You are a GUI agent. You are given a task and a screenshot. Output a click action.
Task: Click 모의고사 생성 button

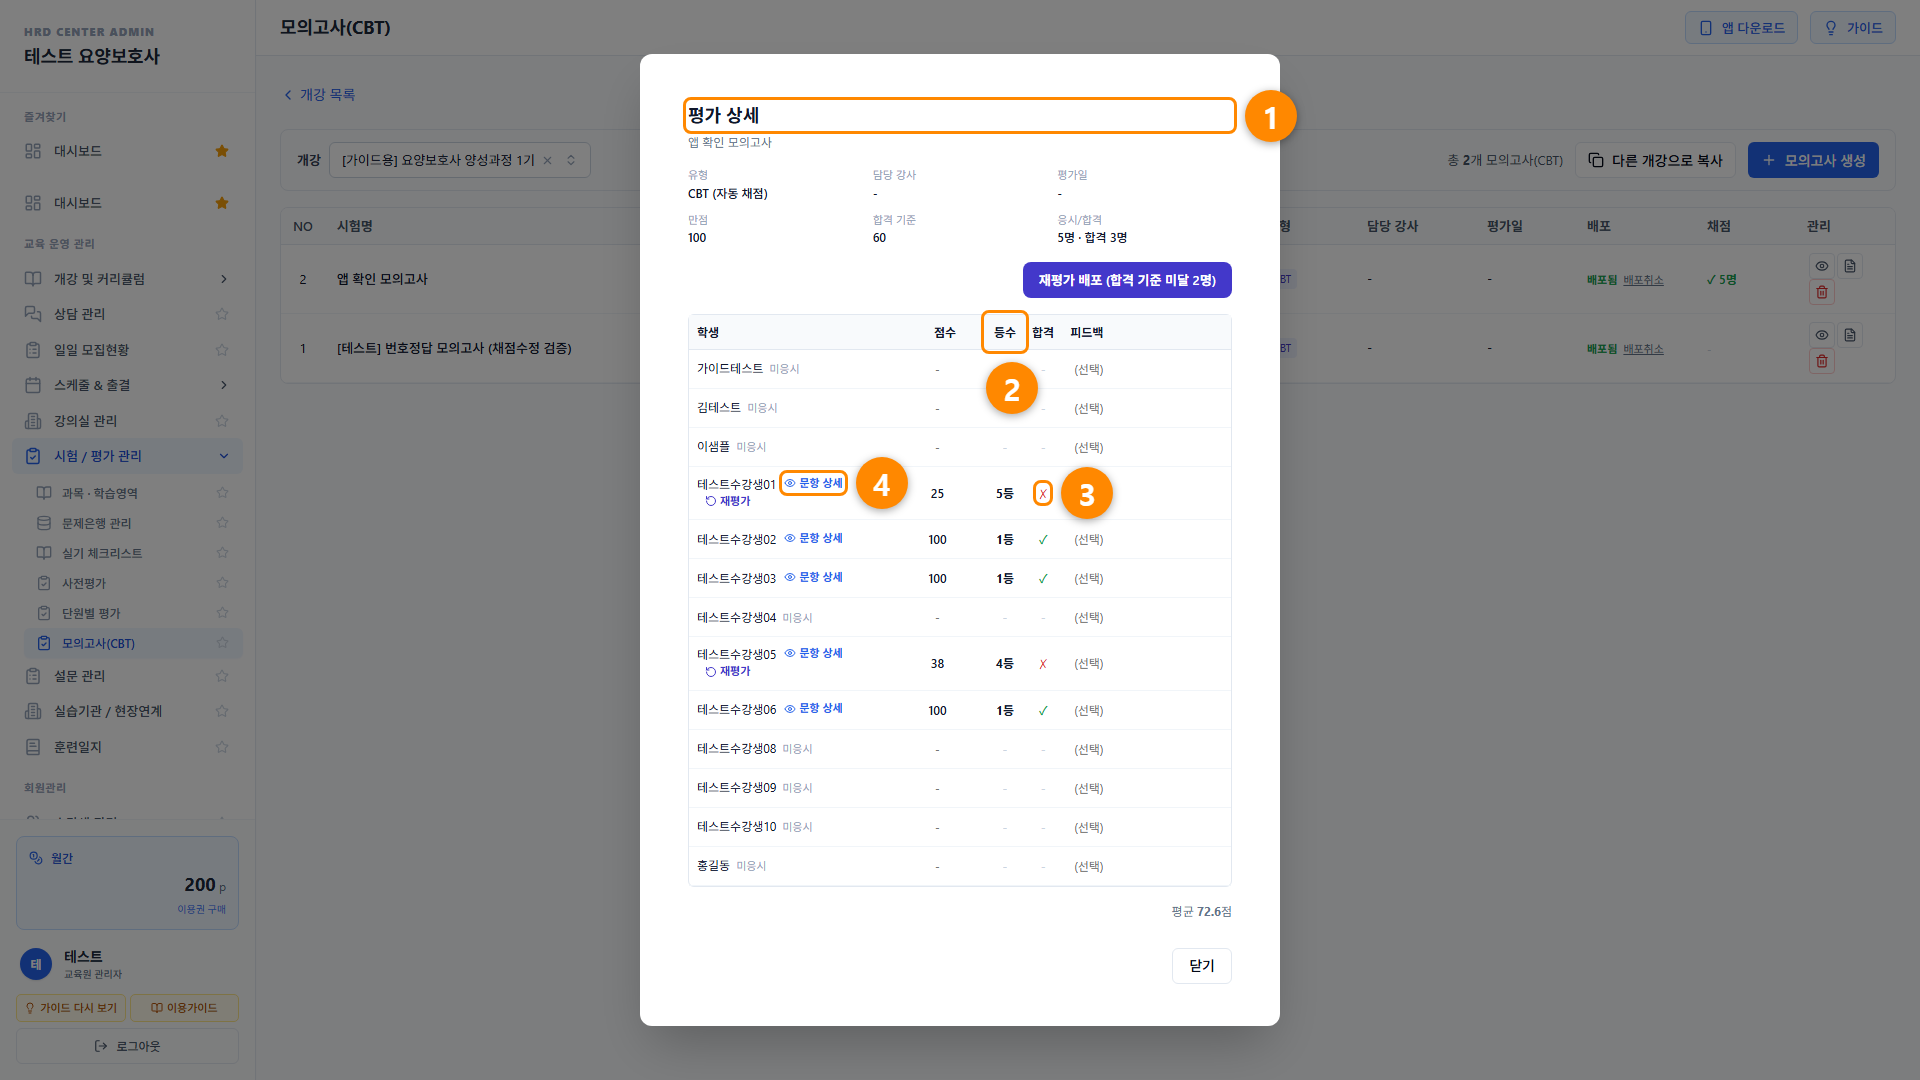coord(1813,160)
